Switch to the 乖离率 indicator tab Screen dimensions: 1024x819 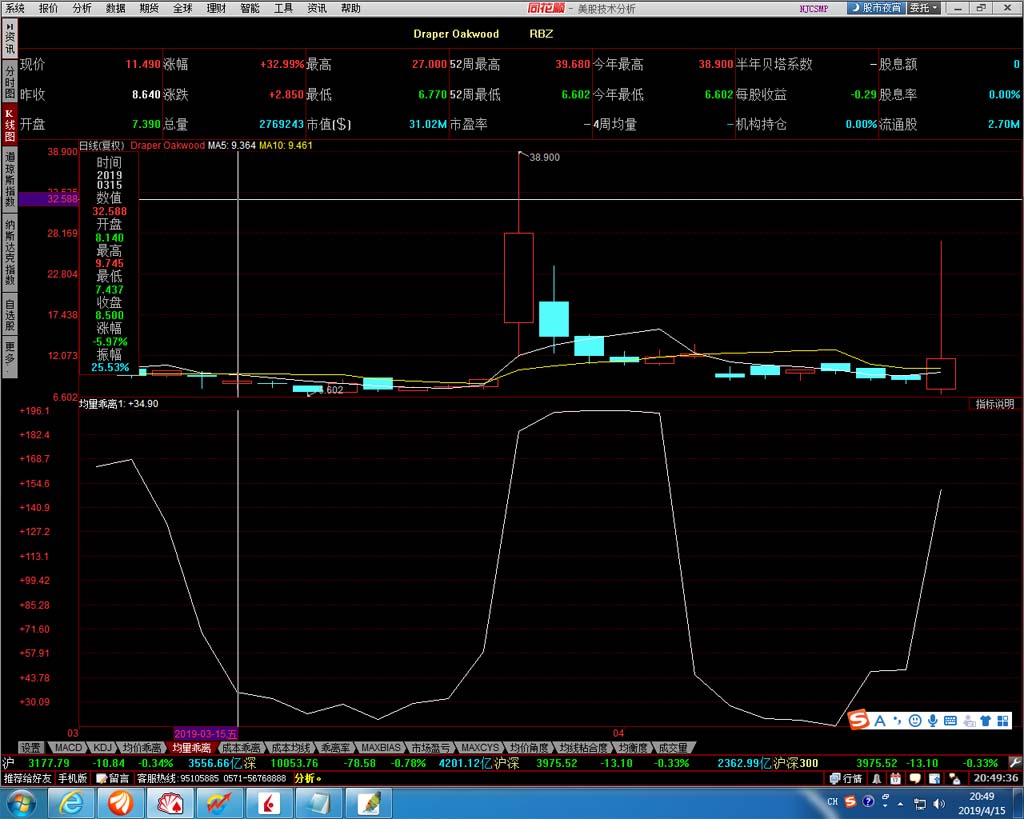pyautogui.click(x=335, y=747)
